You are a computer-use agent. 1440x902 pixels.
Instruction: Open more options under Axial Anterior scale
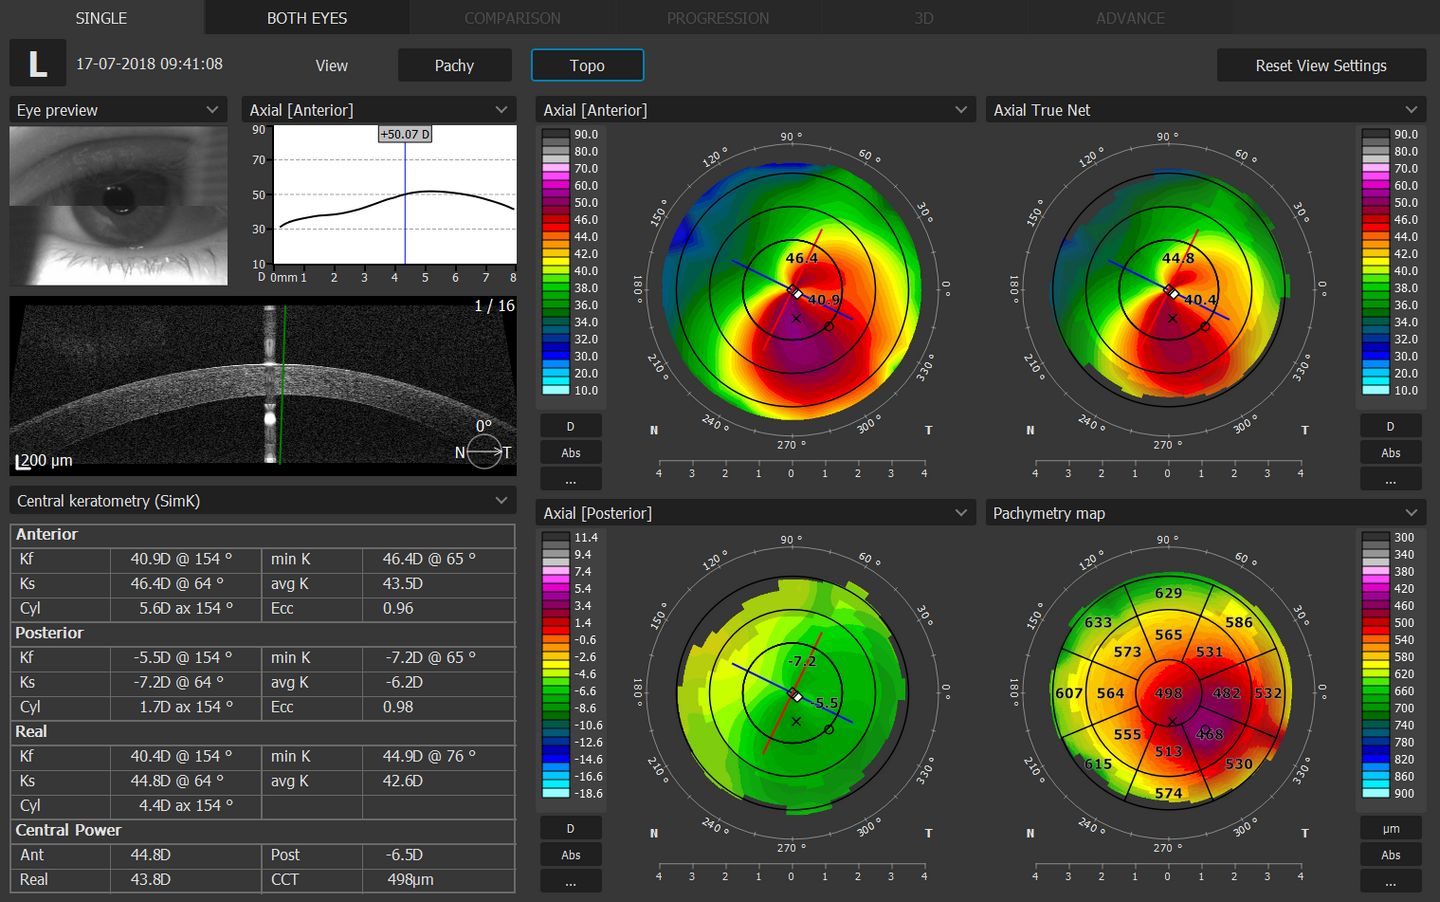[570, 480]
